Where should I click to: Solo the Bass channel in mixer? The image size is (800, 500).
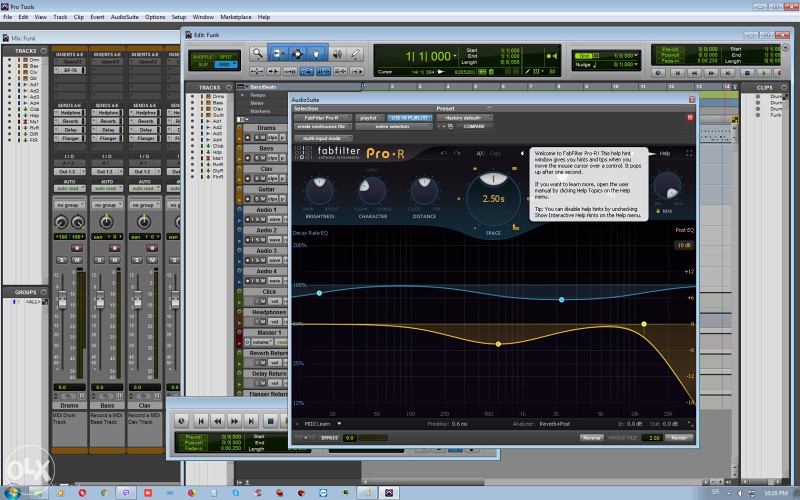click(100, 260)
